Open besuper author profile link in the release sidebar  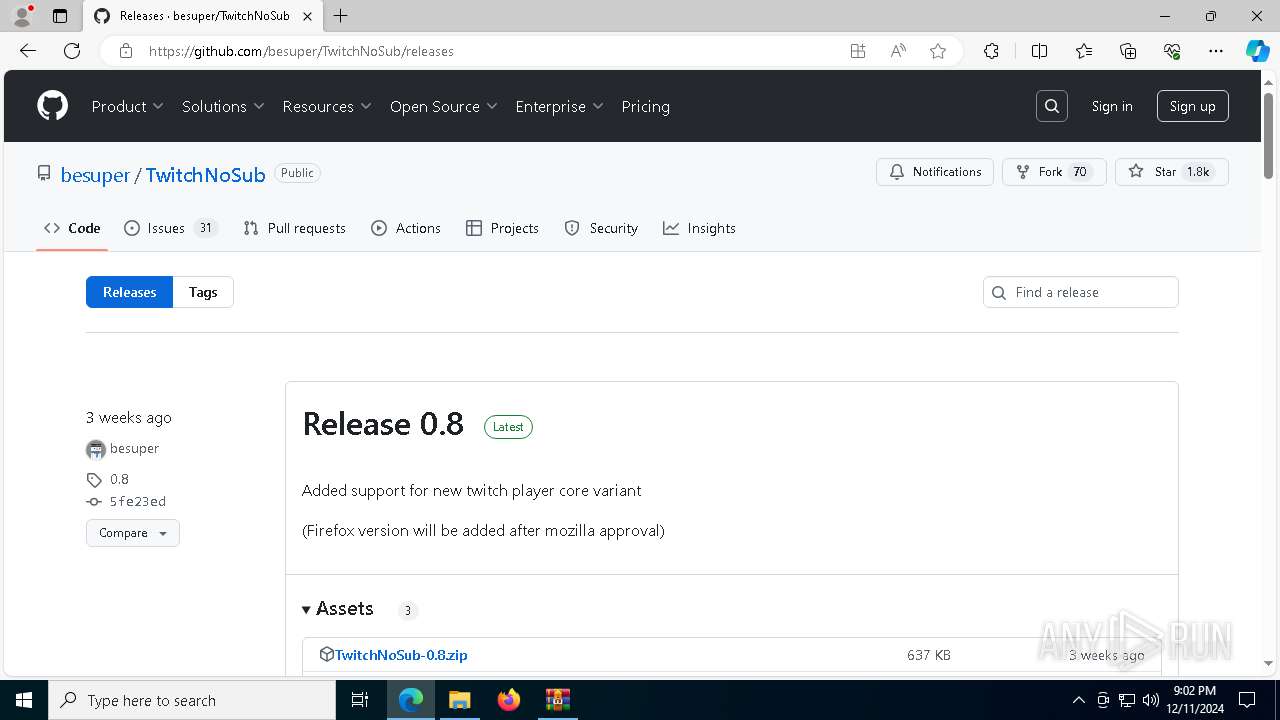coord(134,449)
